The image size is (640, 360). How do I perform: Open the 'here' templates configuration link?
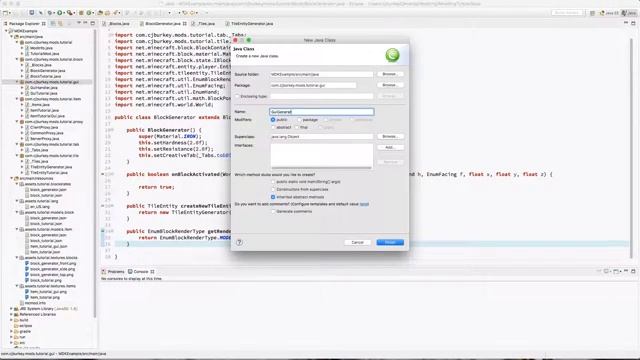364,204
